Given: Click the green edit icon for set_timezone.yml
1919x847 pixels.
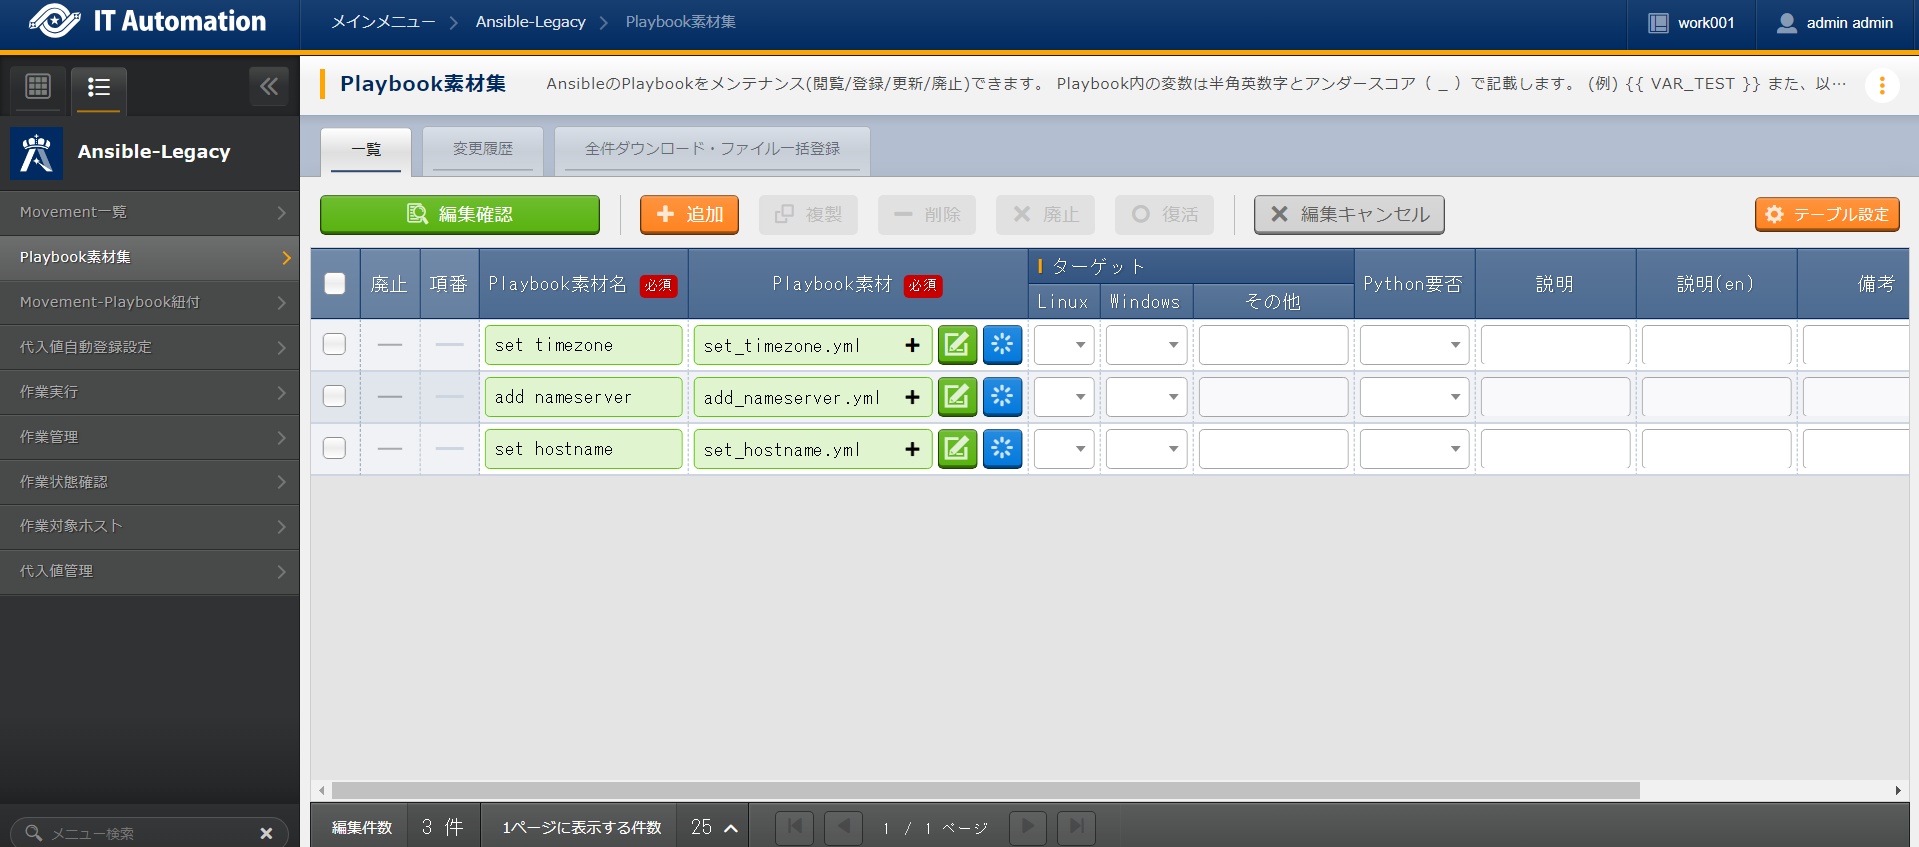Looking at the screenshot, I should 957,345.
